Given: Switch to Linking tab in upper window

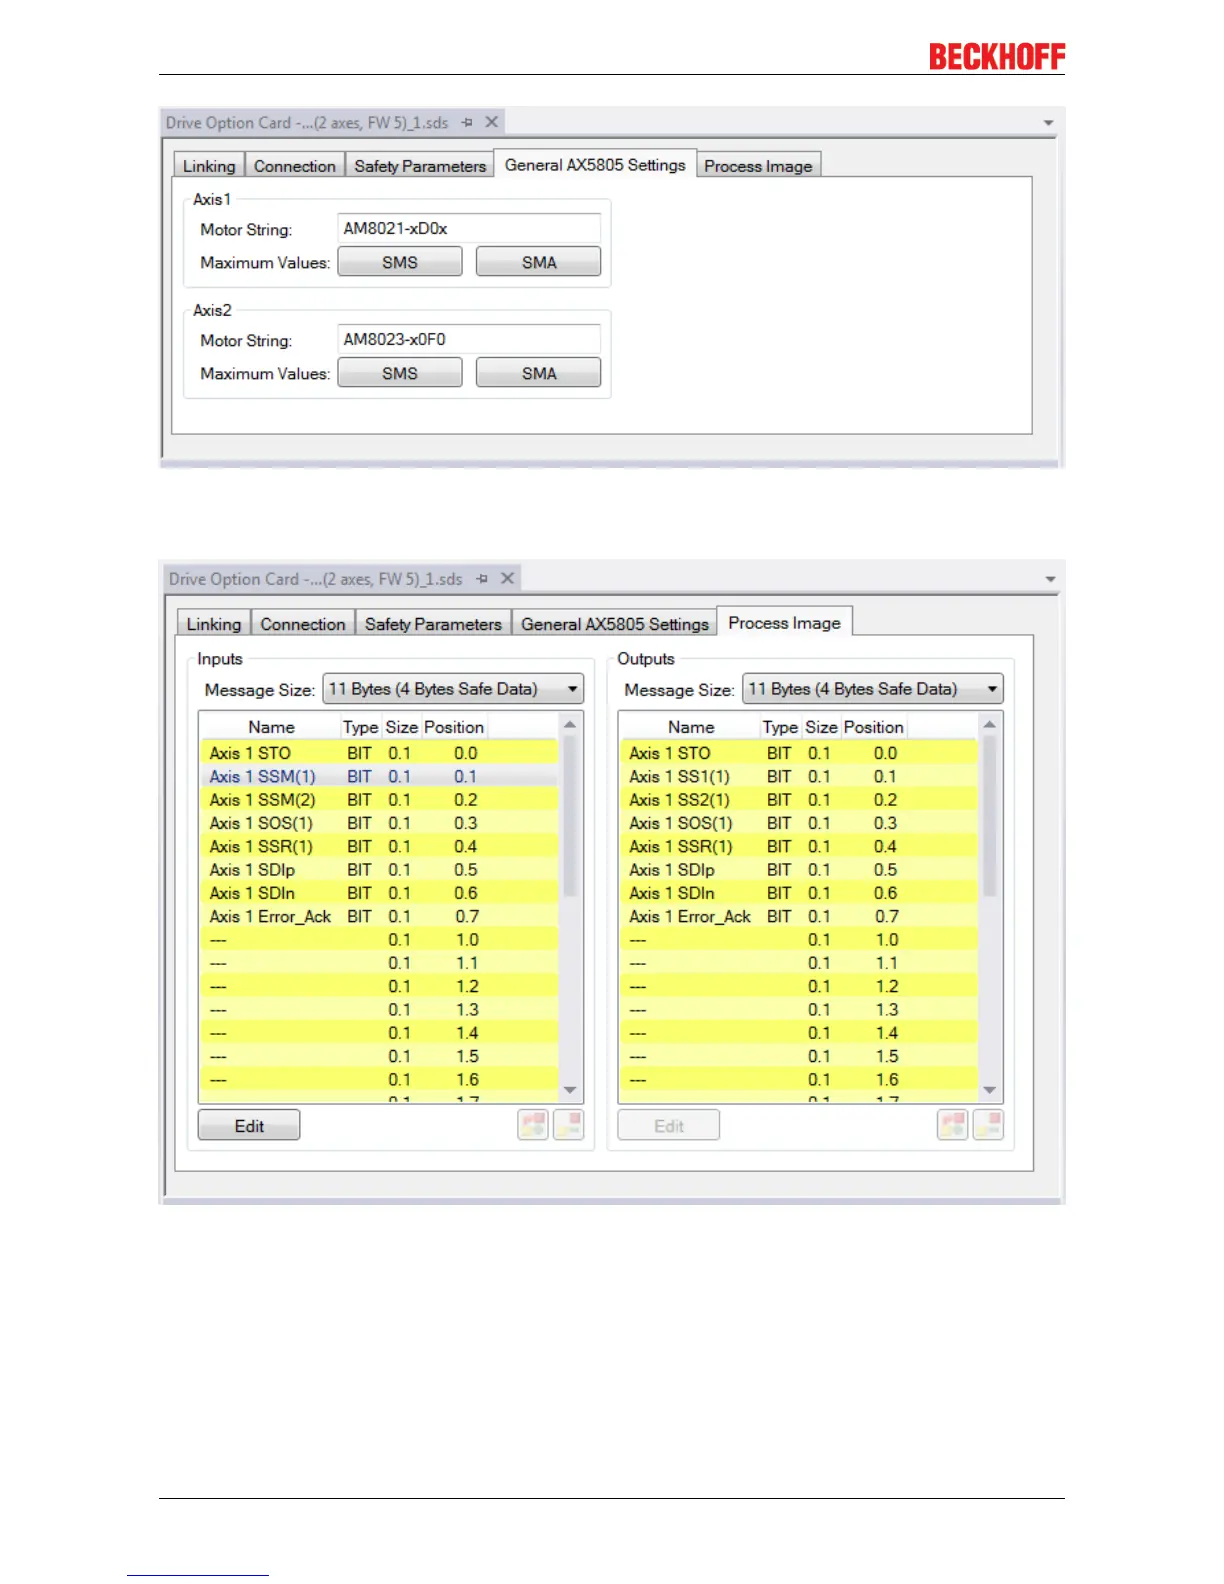Looking at the screenshot, I should (x=209, y=166).
